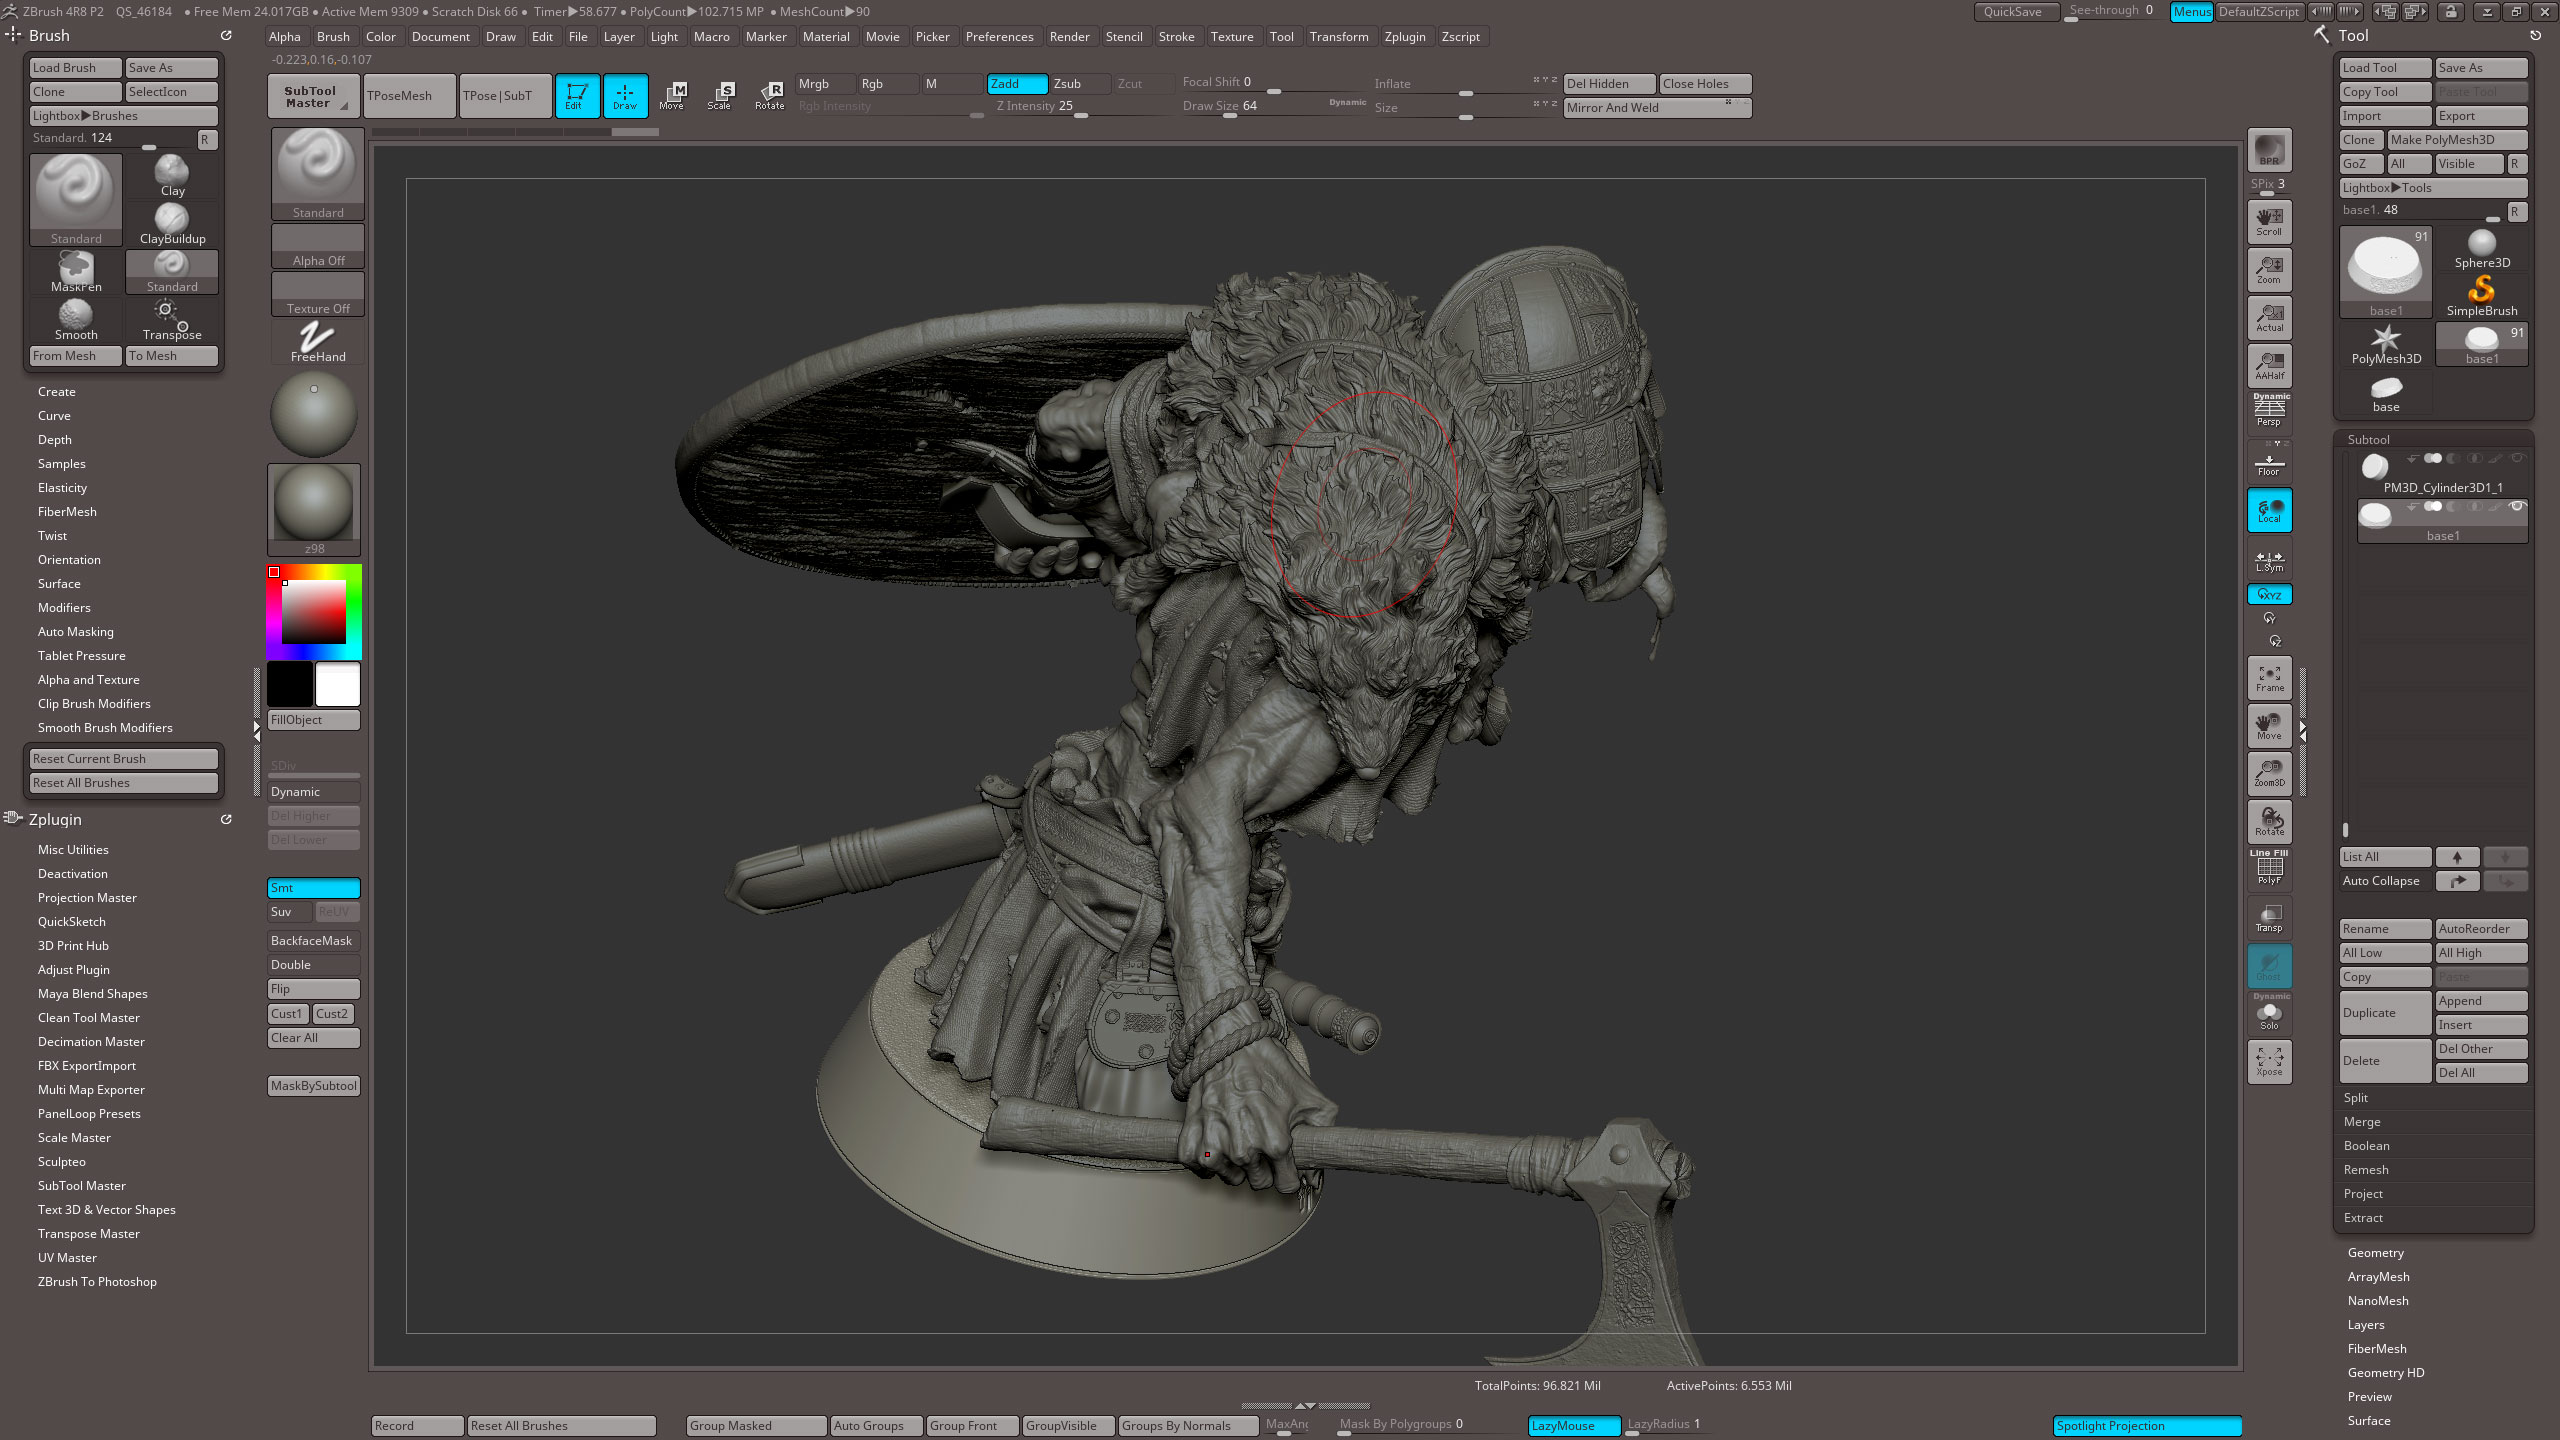
Task: Open the Document menu
Action: pyautogui.click(x=440, y=37)
